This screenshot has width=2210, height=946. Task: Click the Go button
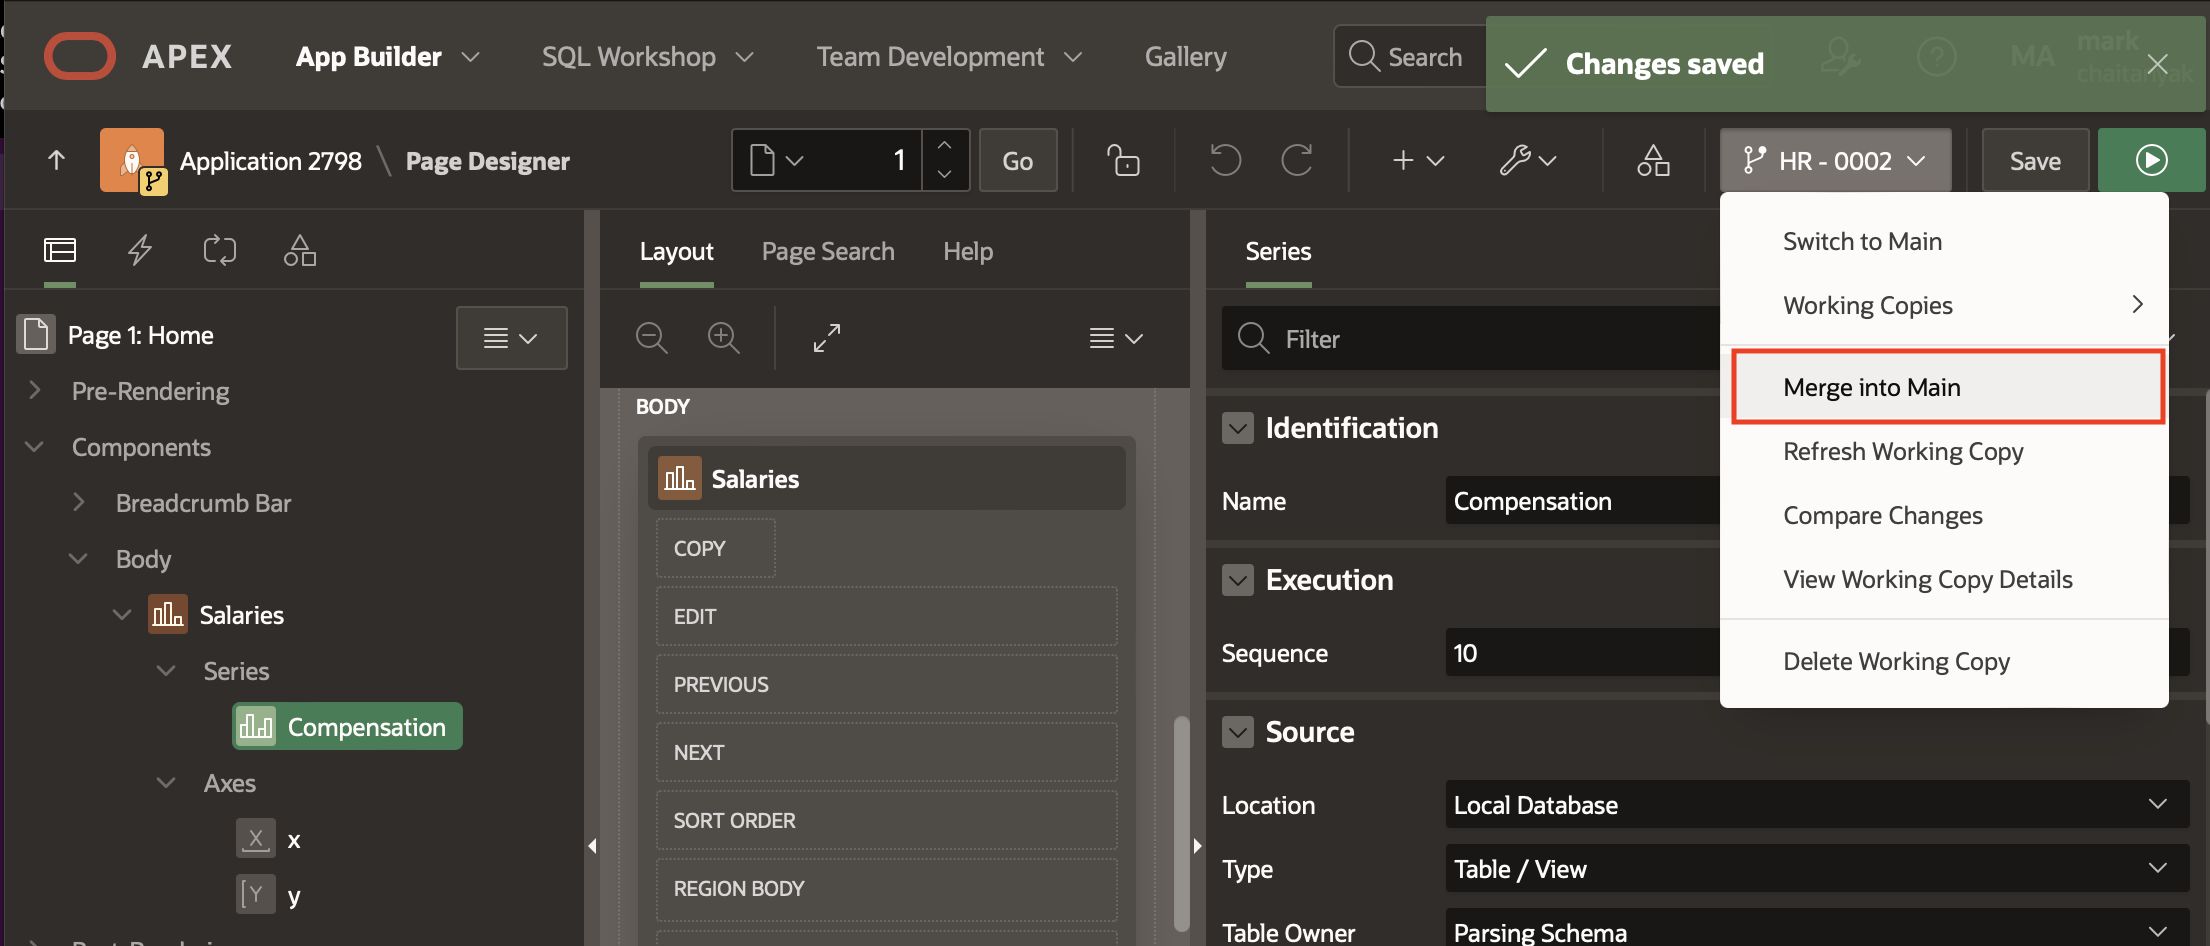(1017, 160)
